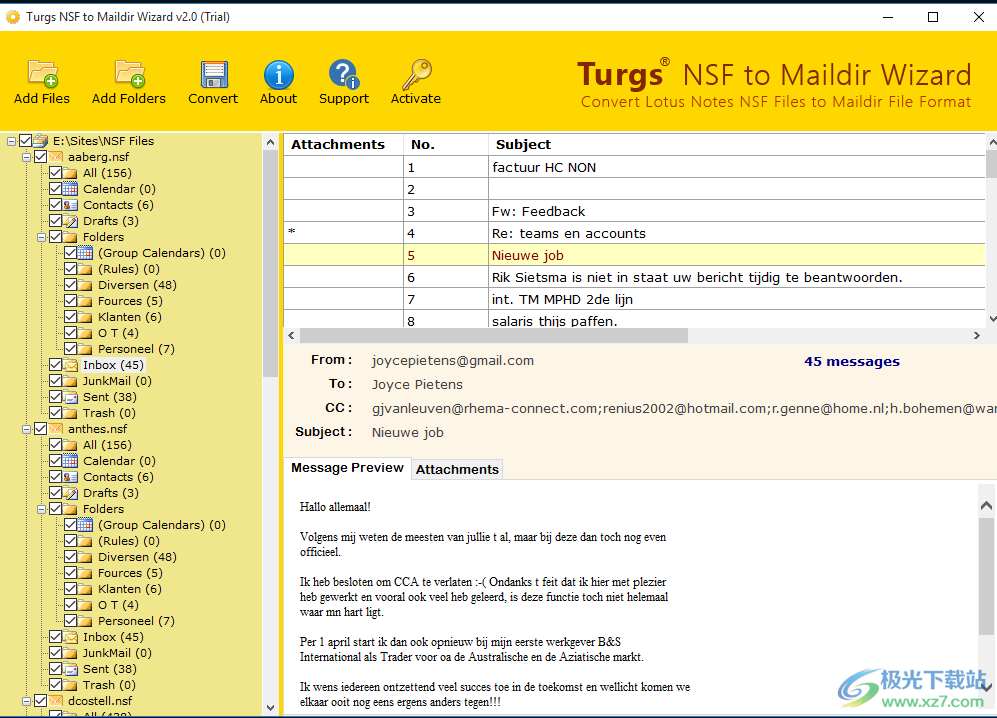
Task: Start conversion with the Convert icon
Action: coord(214,74)
